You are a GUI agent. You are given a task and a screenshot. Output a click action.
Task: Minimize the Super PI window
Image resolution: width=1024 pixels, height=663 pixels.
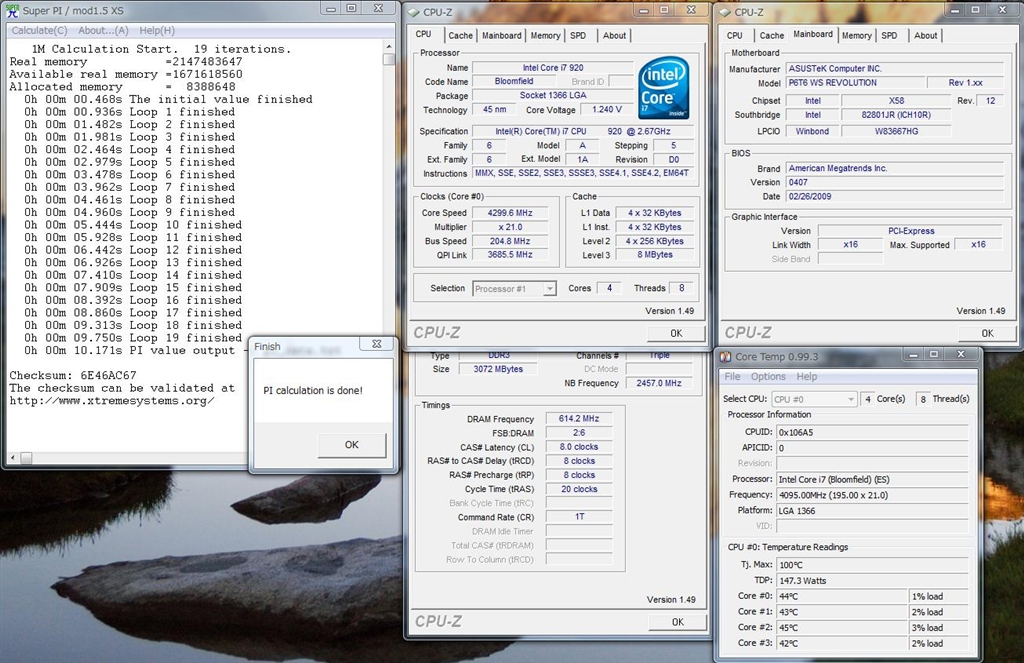[x=331, y=8]
